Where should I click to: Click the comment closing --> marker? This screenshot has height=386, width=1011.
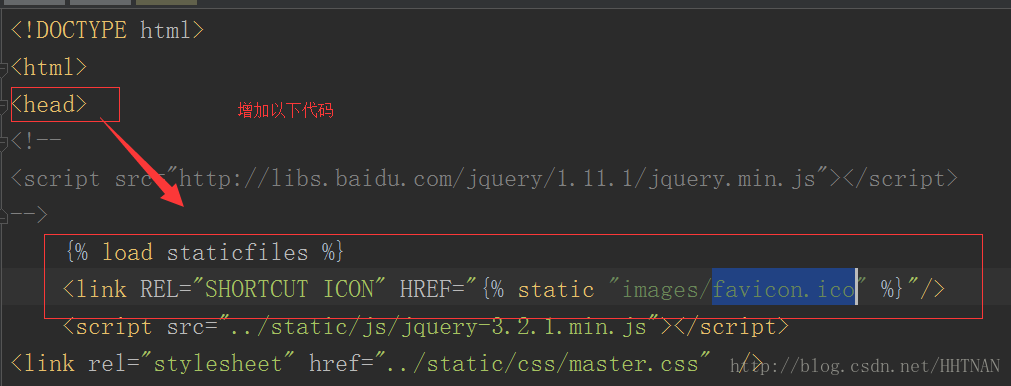(x=30, y=215)
